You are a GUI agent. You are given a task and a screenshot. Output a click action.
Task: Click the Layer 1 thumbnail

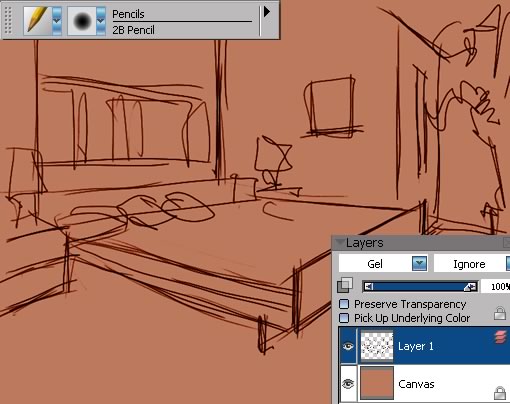tap(377, 346)
